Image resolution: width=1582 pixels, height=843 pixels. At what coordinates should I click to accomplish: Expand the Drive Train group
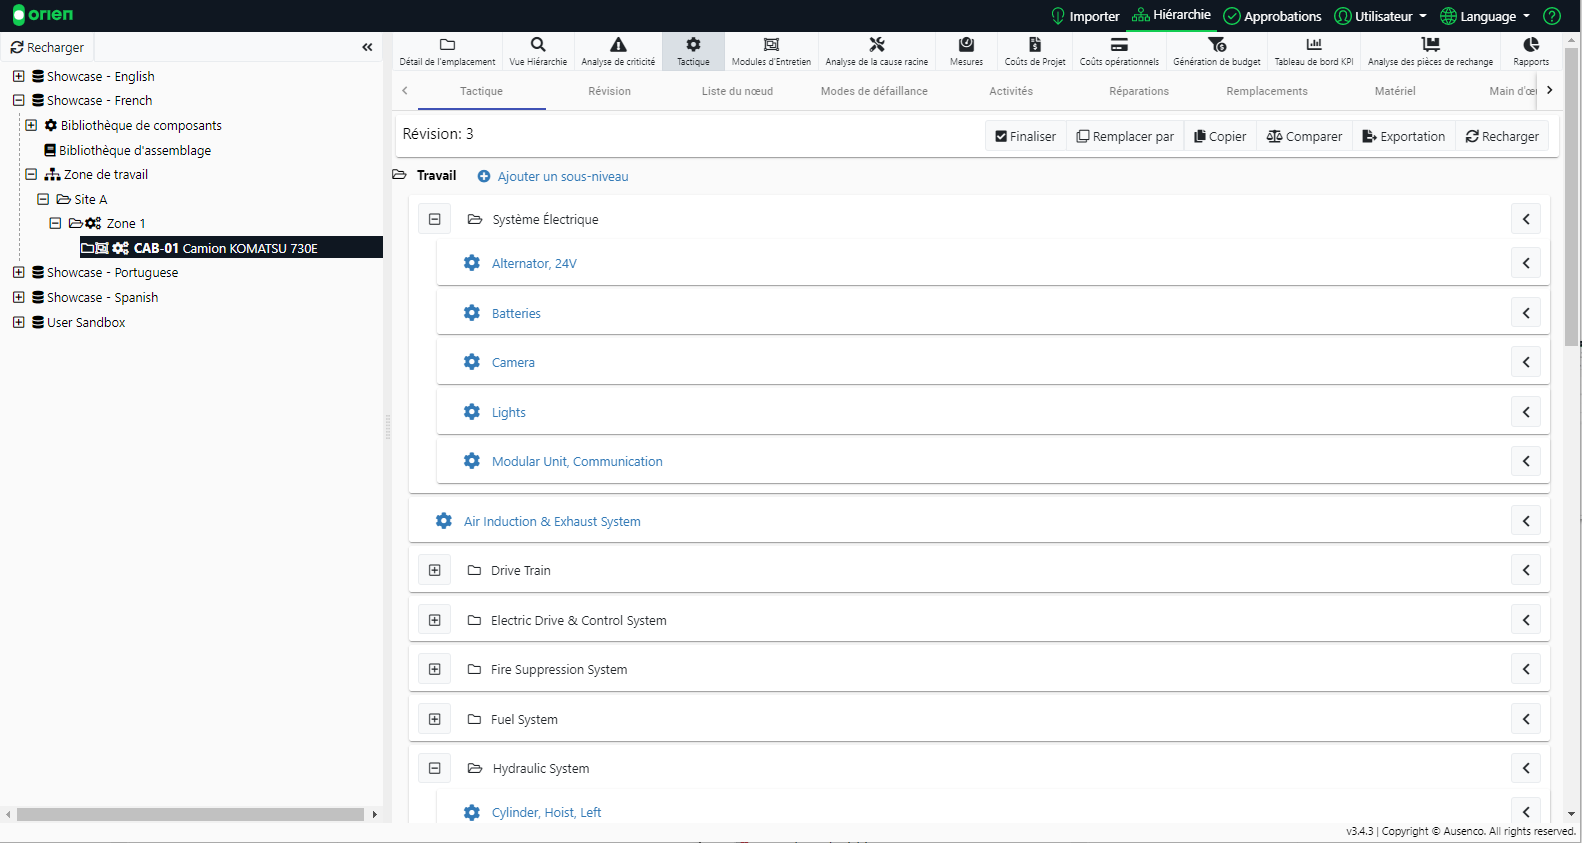click(435, 570)
